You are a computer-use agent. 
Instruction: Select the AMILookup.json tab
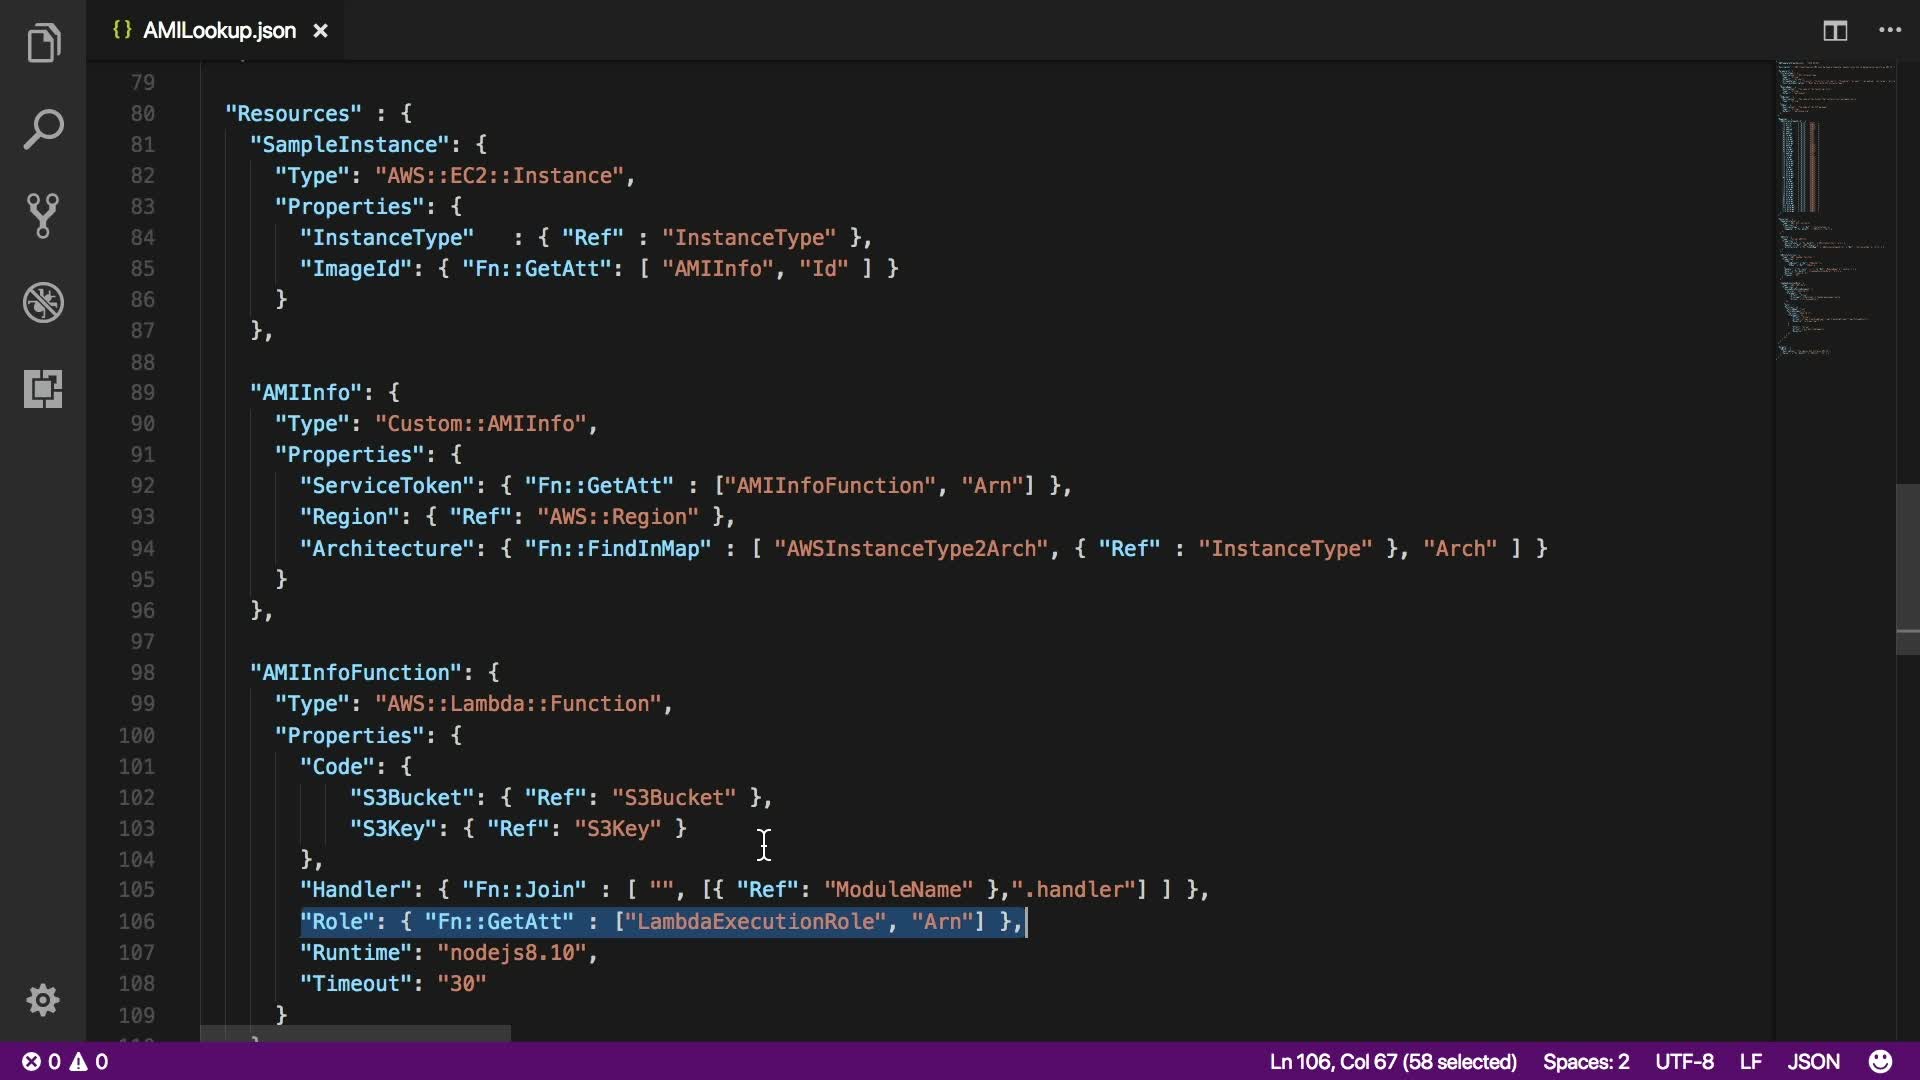click(x=219, y=31)
